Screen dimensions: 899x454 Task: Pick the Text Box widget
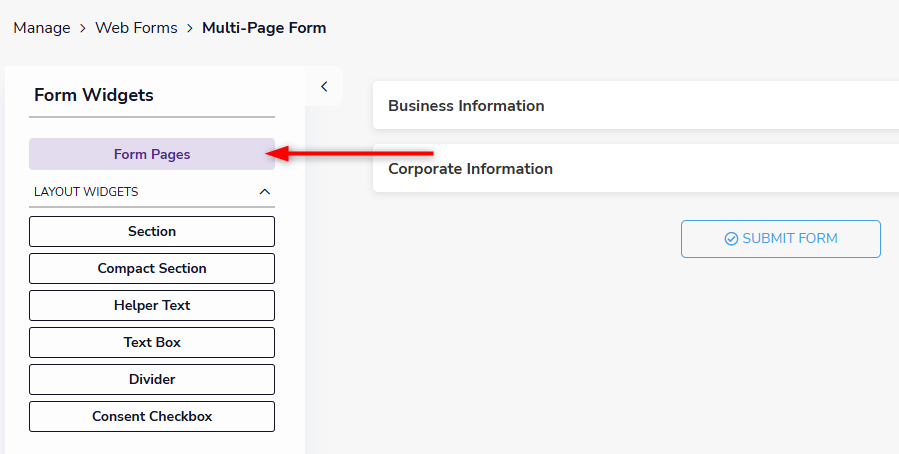click(x=152, y=342)
